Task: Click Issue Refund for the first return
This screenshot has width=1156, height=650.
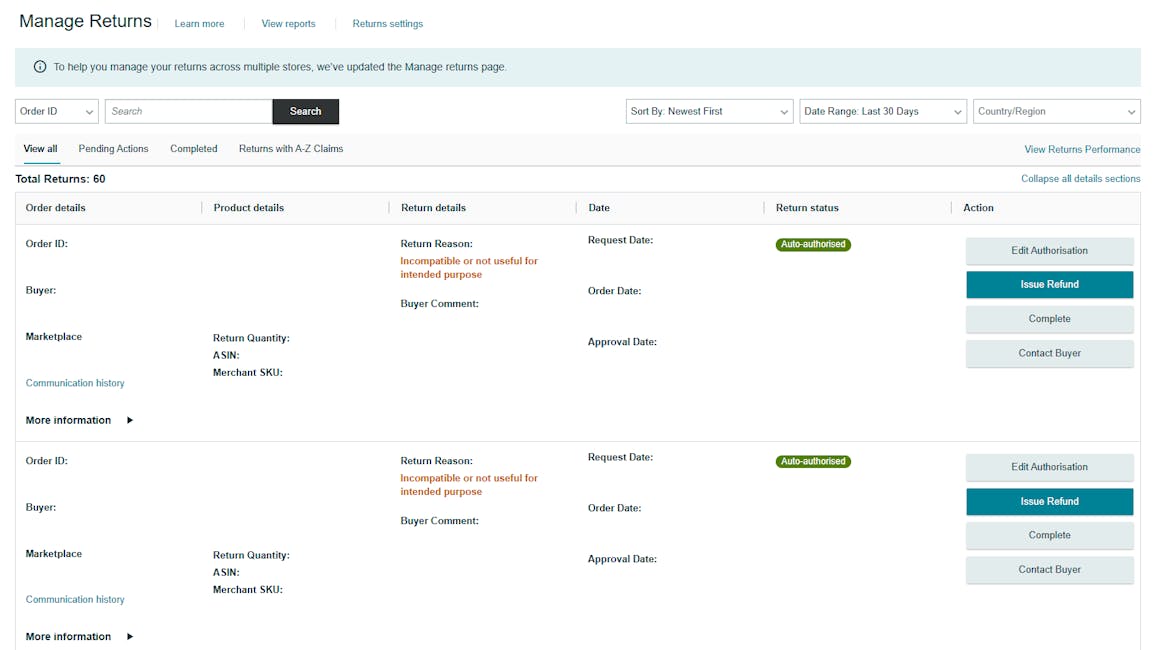Action: pyautogui.click(x=1049, y=285)
